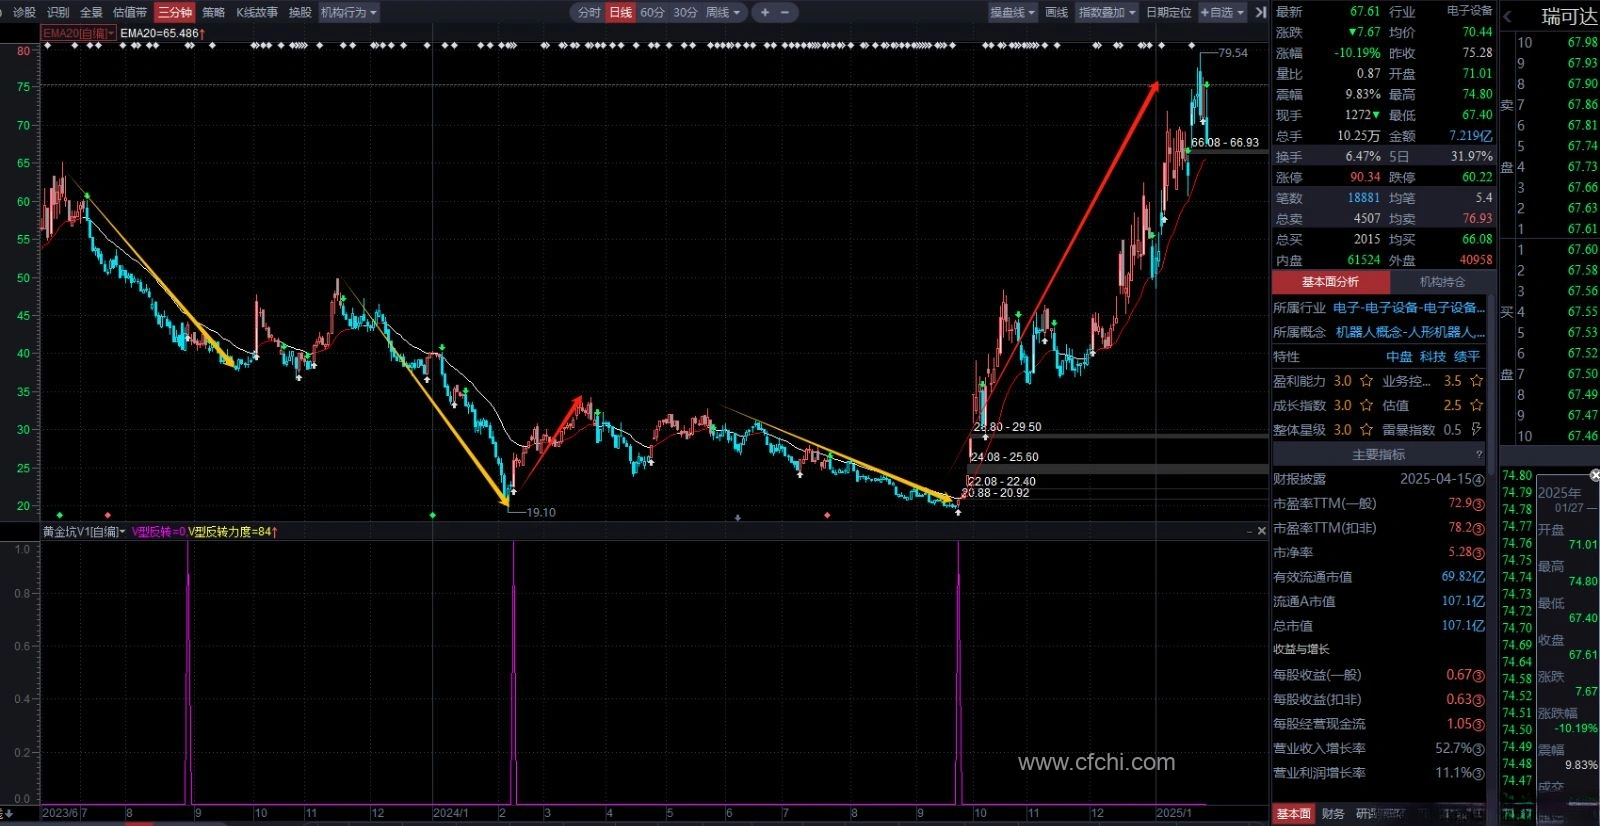Select the 识别 toolbar item

tap(58, 12)
